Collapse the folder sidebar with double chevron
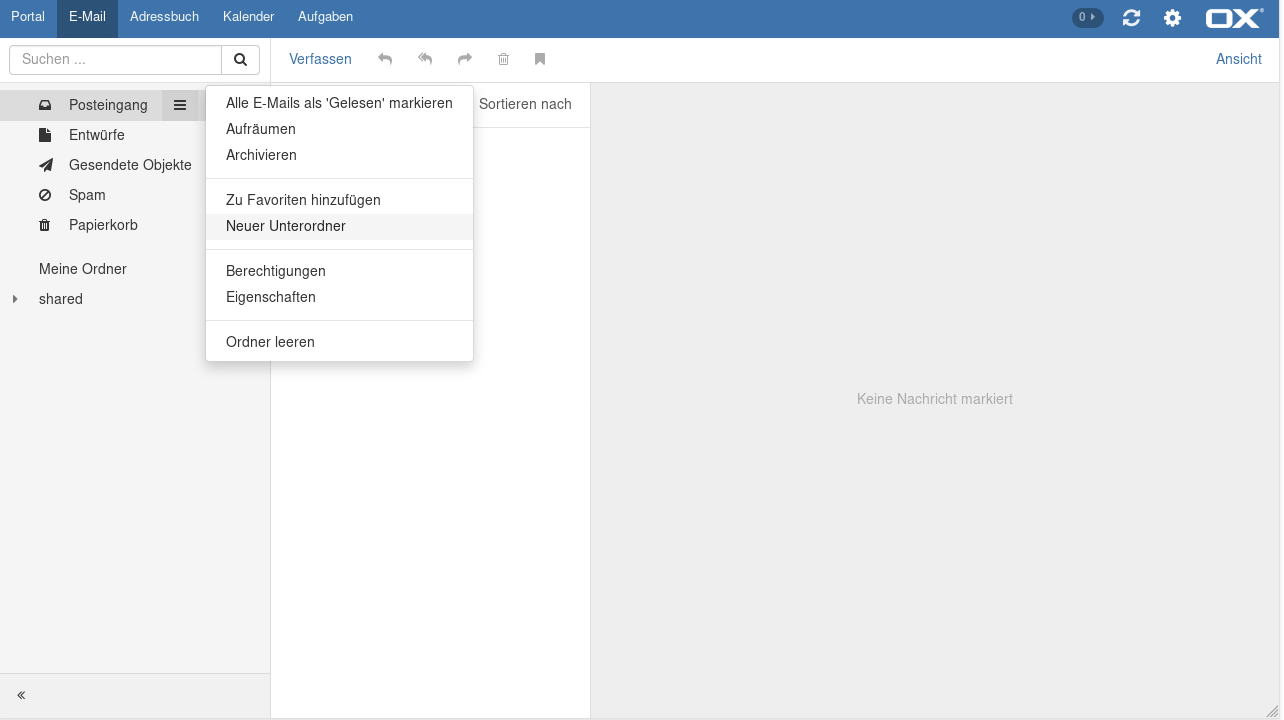Image resolution: width=1284 pixels, height=720 pixels. [21, 695]
